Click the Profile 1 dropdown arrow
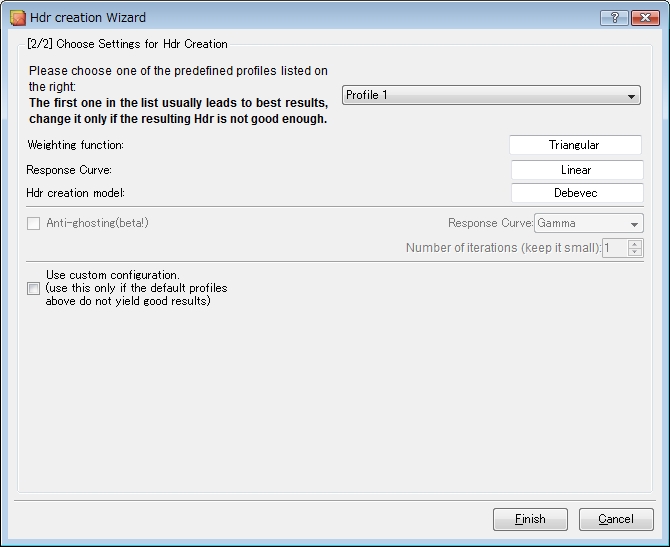 (631, 96)
